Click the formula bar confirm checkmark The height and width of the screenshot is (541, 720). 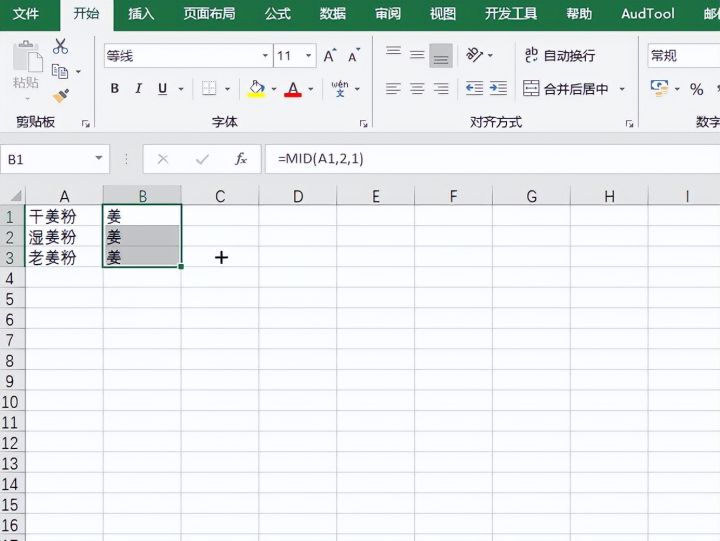(x=202, y=159)
